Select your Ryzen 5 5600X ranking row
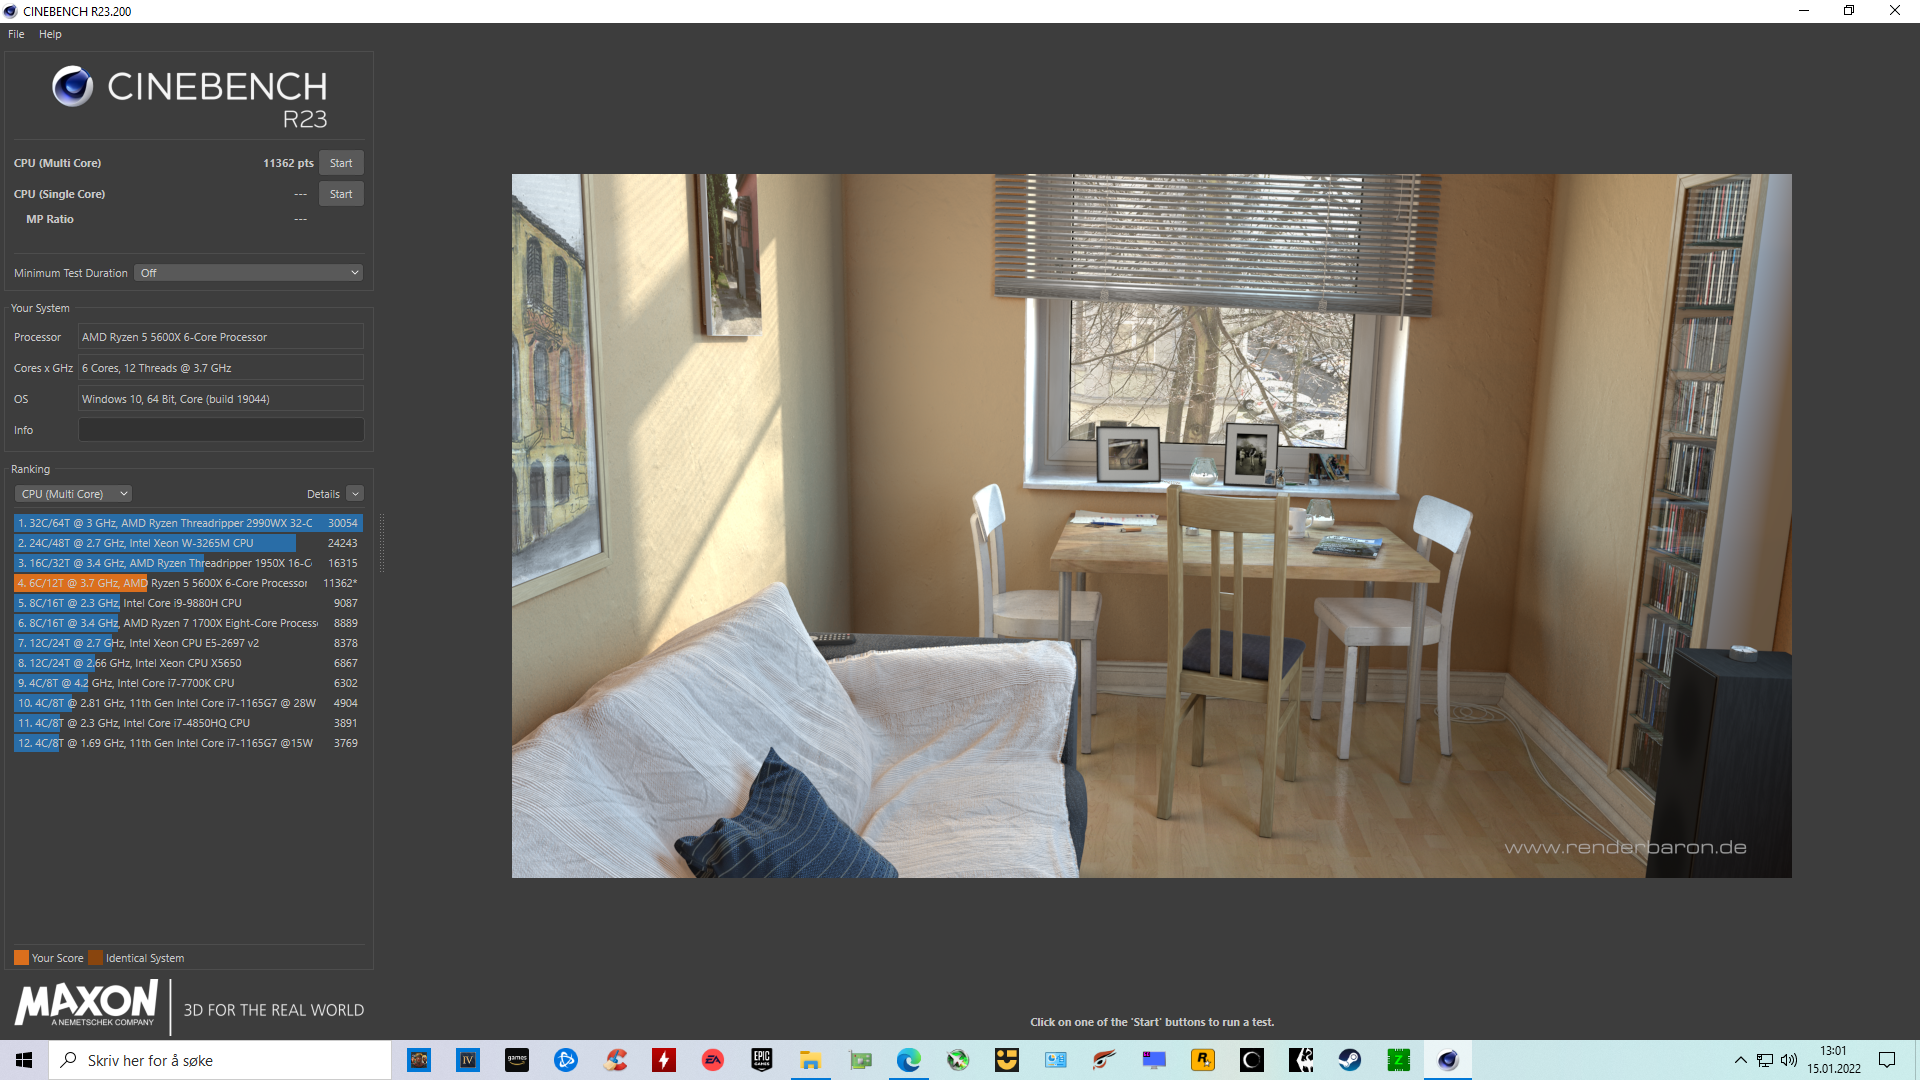 click(x=188, y=583)
